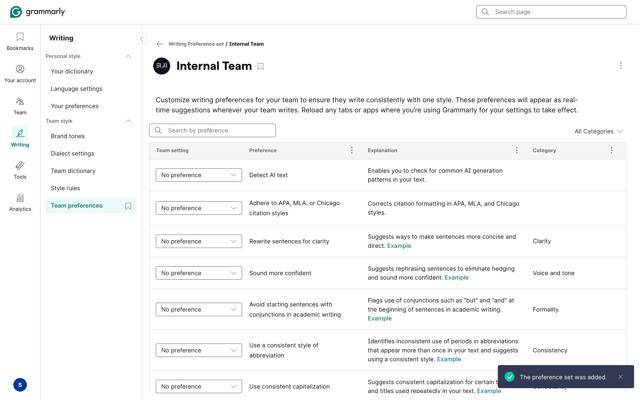Click the user avatar at bottom left

pos(20,384)
